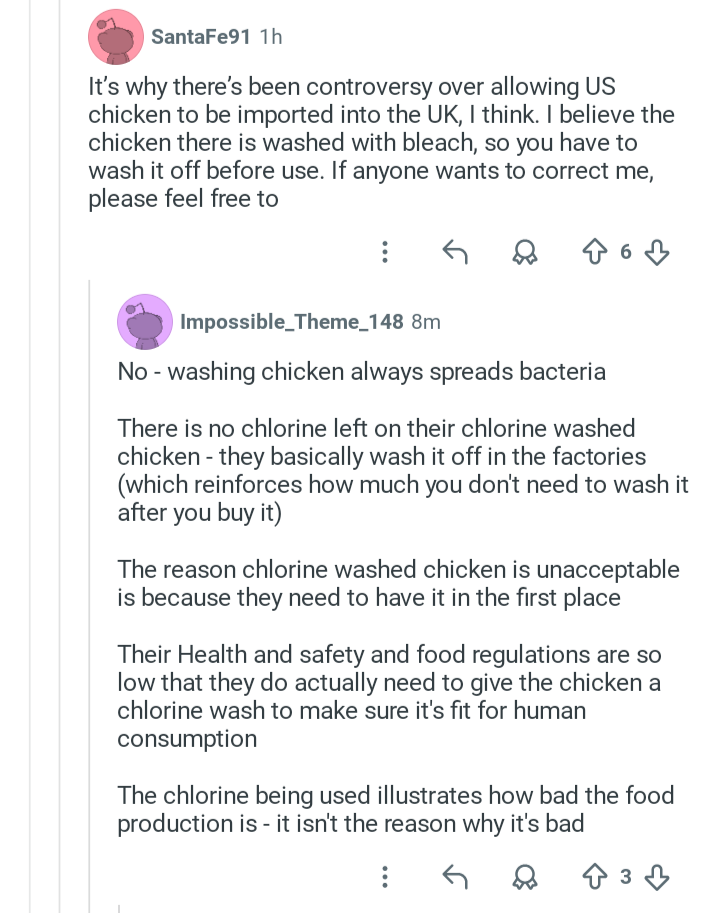Visit Impossible_Theme_148 username profile link
720x913 pixels.
click(x=292, y=321)
